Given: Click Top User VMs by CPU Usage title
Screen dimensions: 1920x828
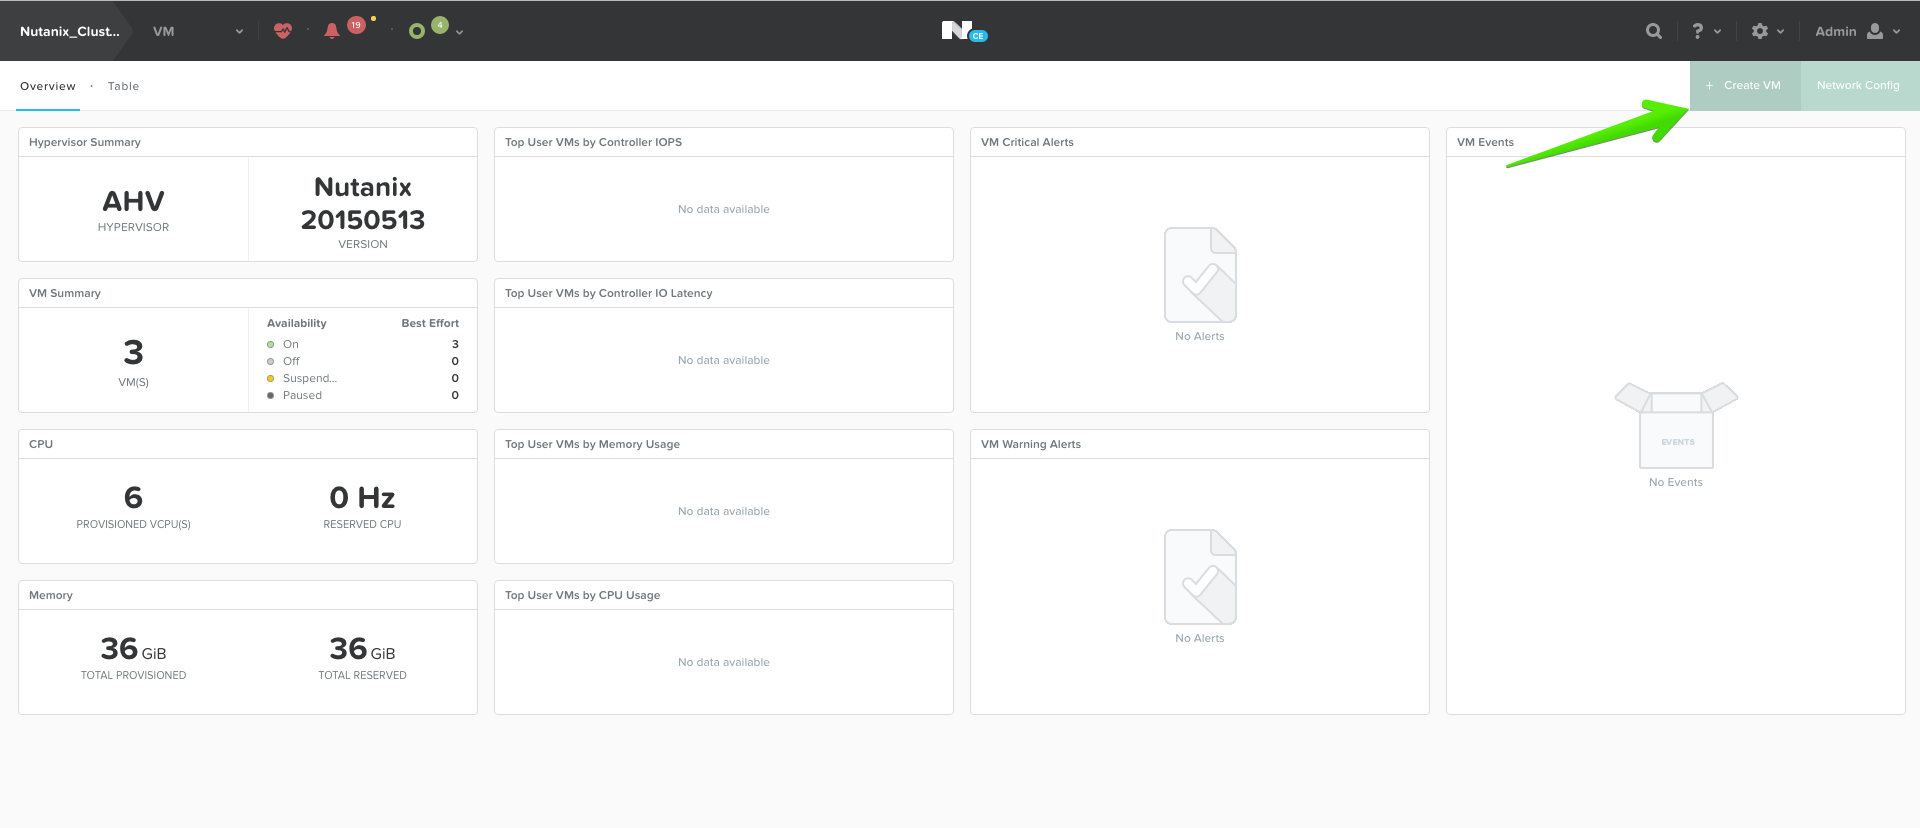Looking at the screenshot, I should point(582,595).
